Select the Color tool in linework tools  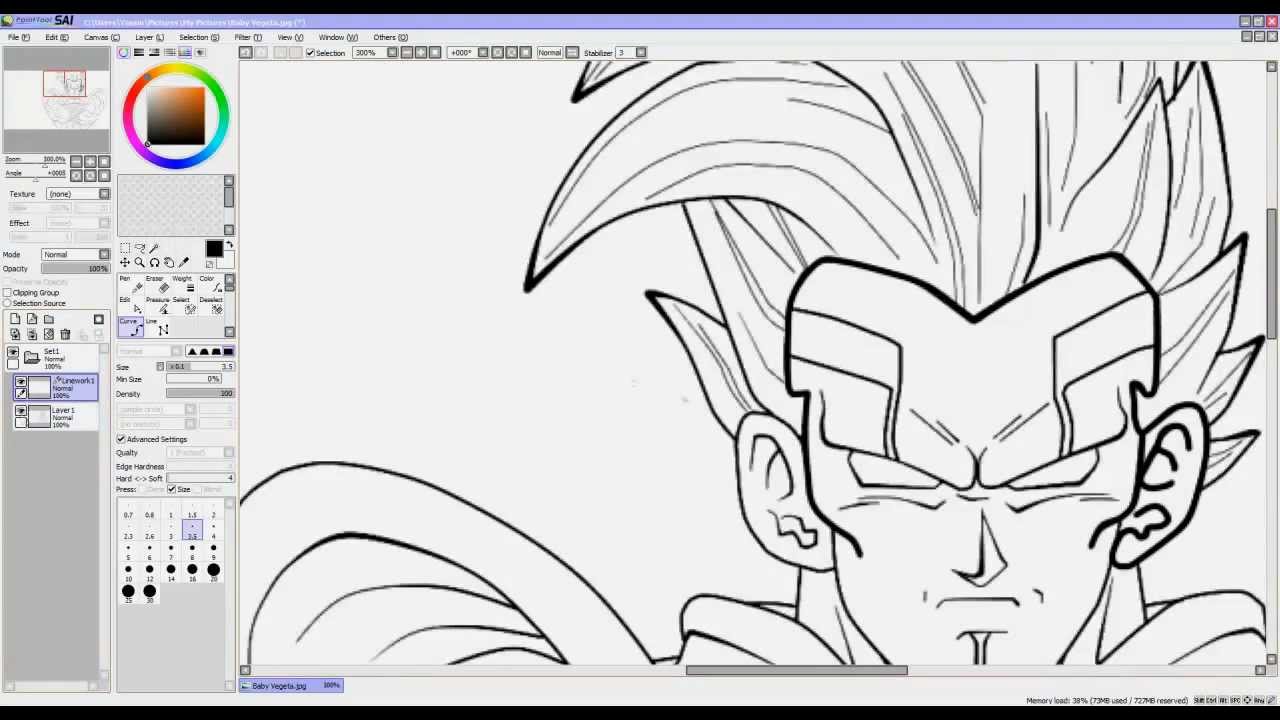(x=210, y=286)
